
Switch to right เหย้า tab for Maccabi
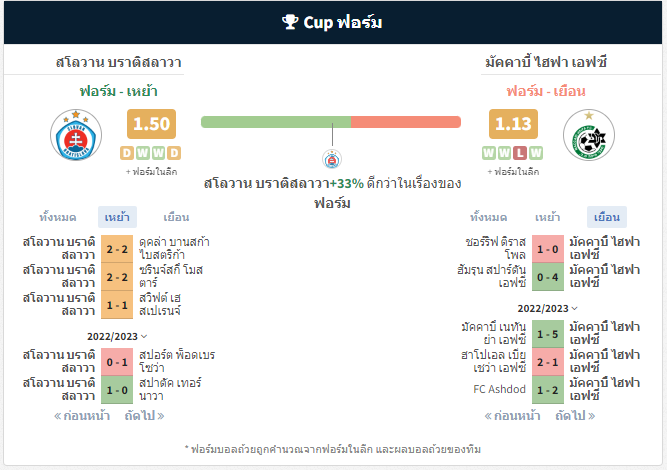pyautogui.click(x=547, y=217)
